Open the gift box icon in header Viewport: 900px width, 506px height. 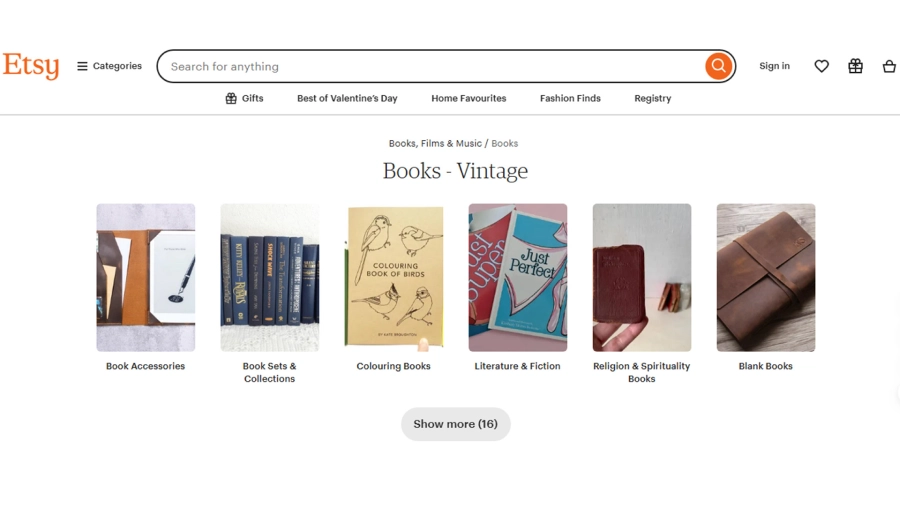pos(855,66)
